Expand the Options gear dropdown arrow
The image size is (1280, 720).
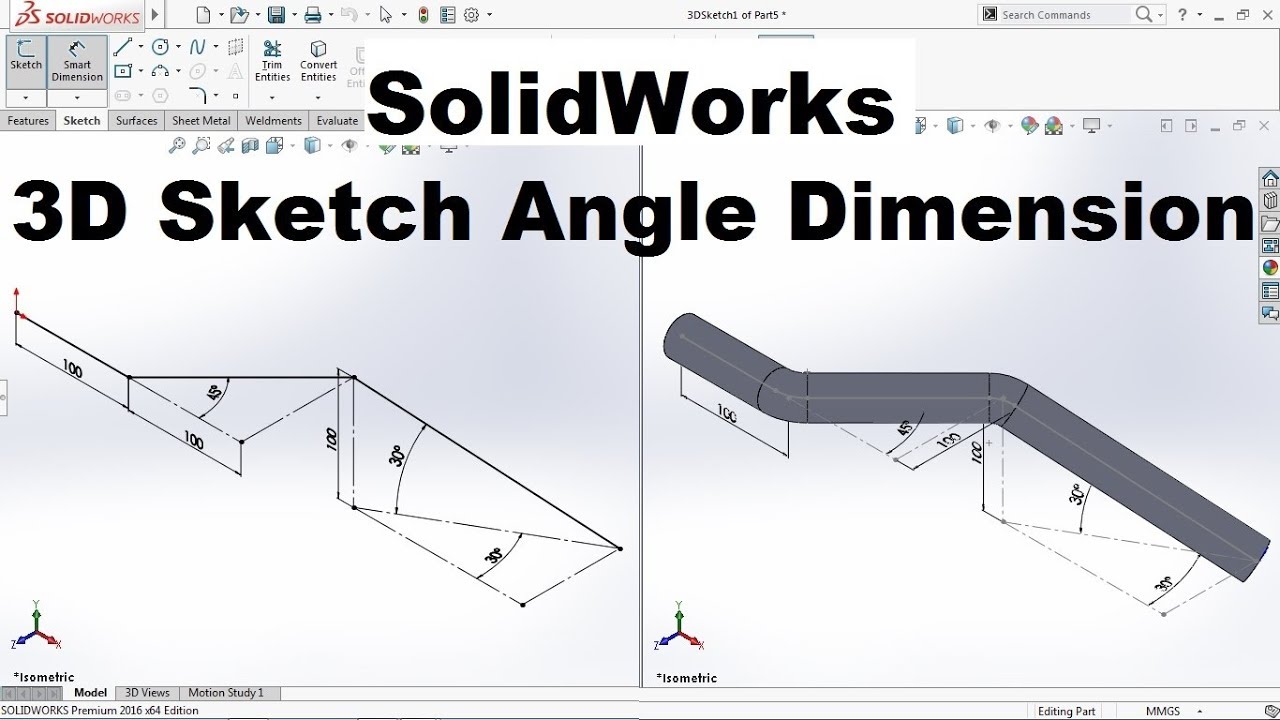[x=489, y=15]
